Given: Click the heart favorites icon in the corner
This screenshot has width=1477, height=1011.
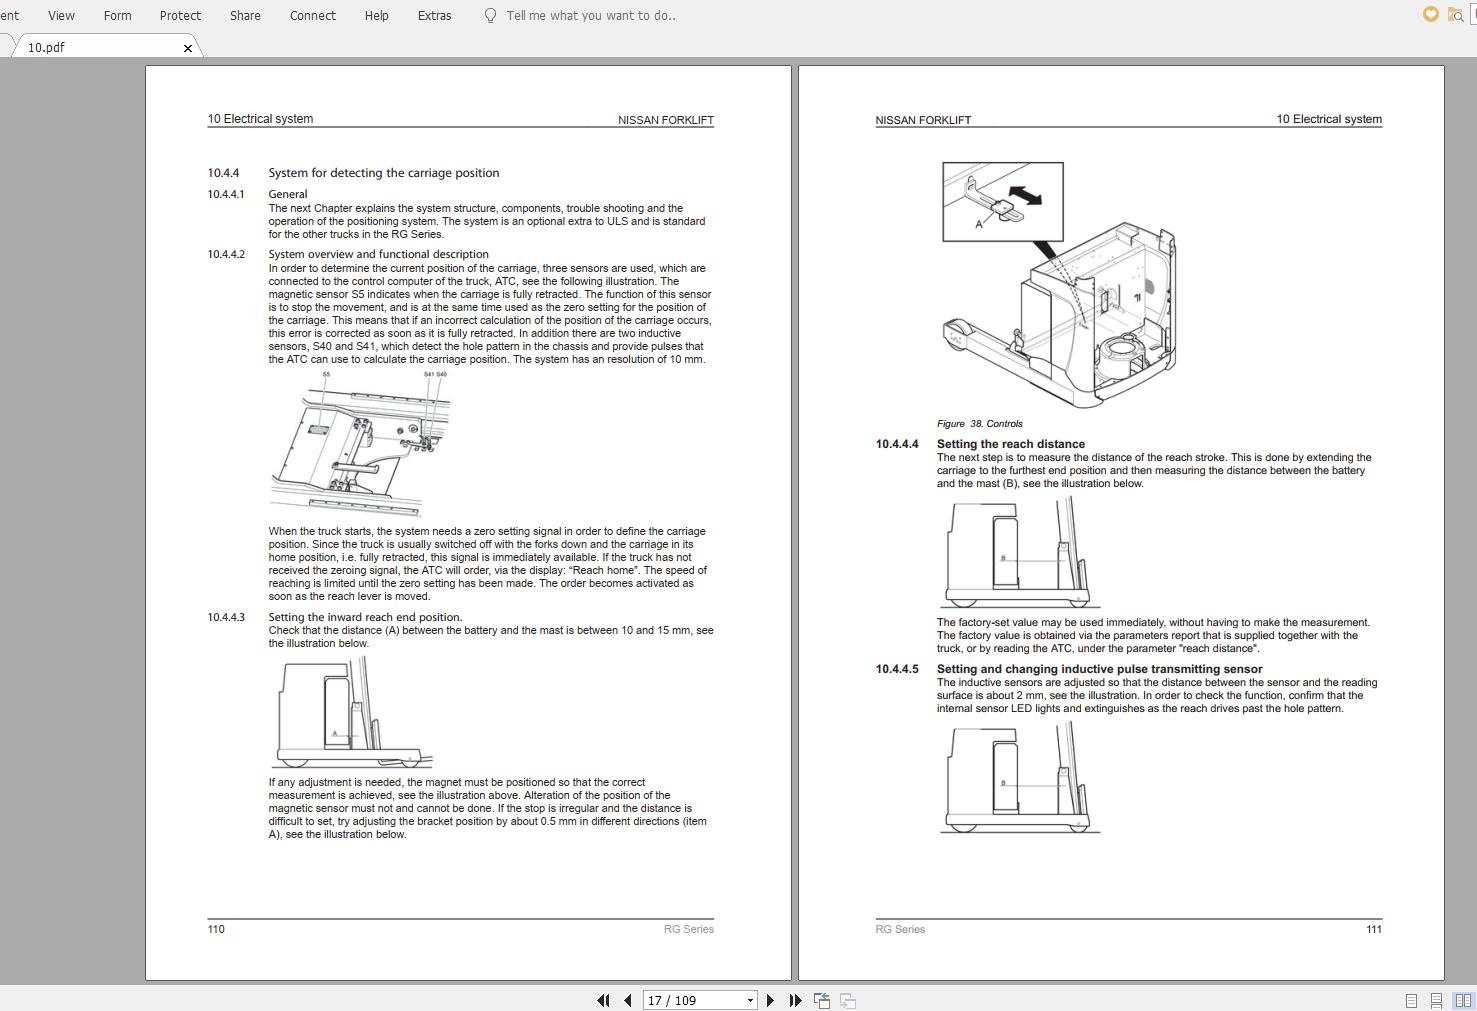Looking at the screenshot, I should tap(1429, 14).
